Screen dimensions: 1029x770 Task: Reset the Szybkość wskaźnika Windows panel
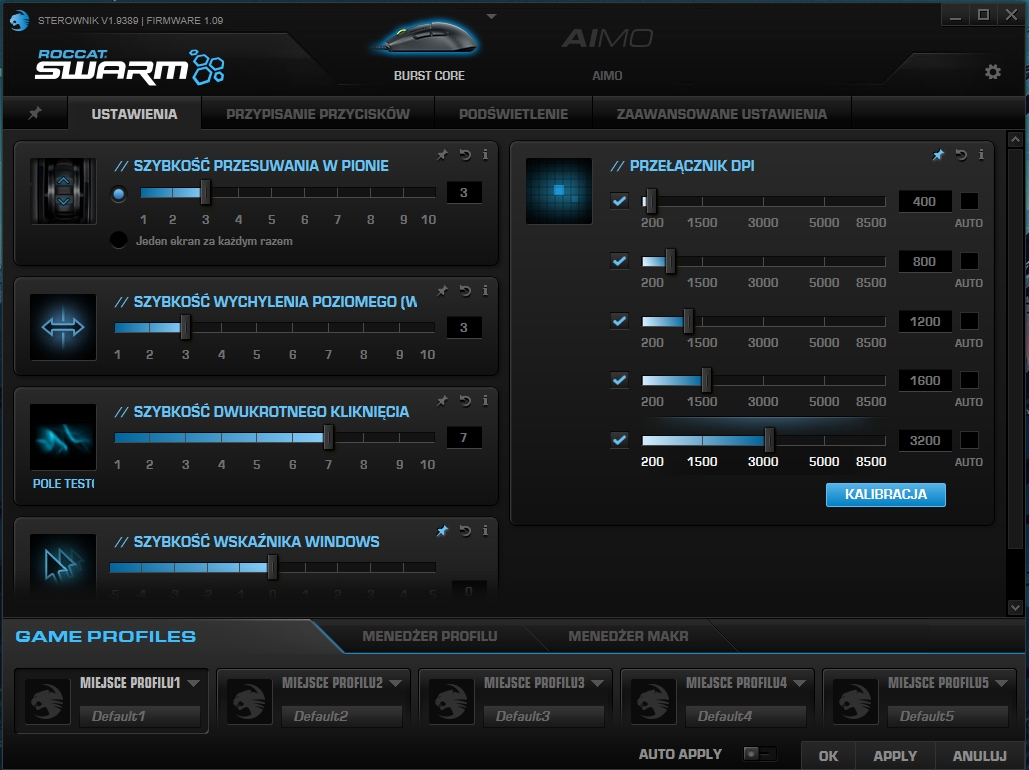(x=465, y=530)
